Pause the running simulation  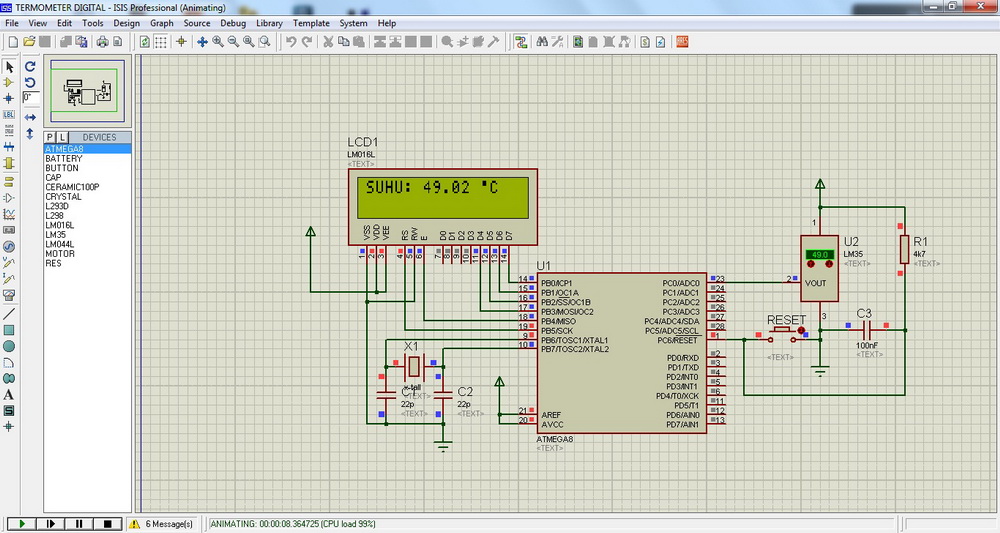pos(78,524)
